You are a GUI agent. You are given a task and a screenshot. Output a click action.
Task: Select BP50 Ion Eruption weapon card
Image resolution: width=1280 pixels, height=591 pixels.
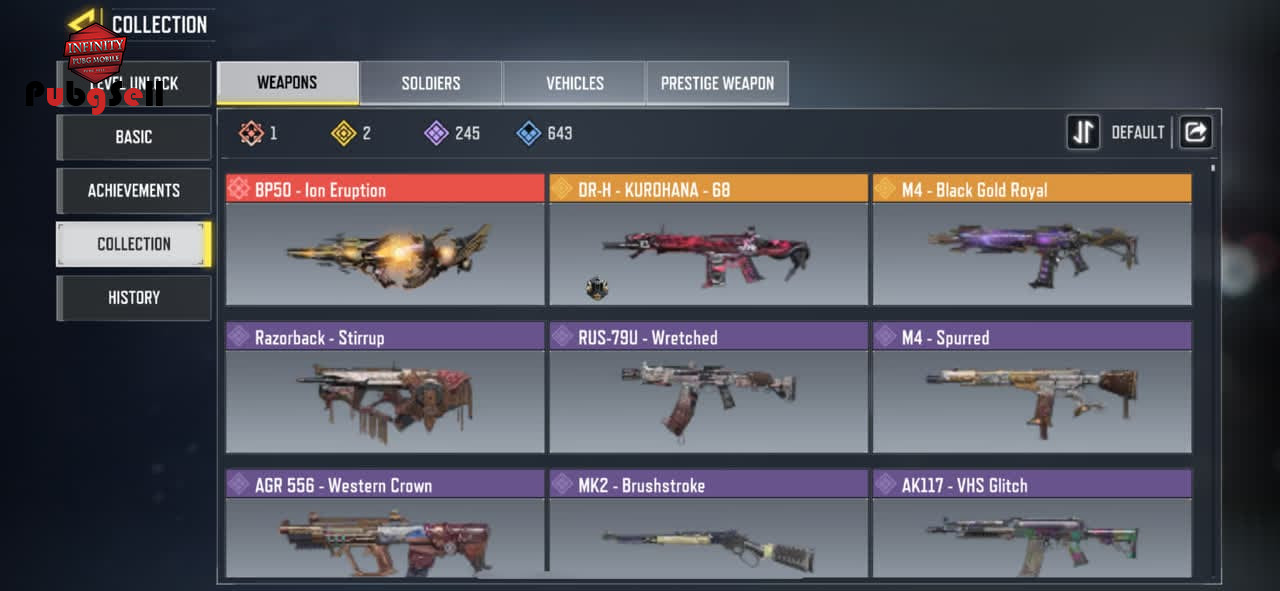click(x=385, y=240)
